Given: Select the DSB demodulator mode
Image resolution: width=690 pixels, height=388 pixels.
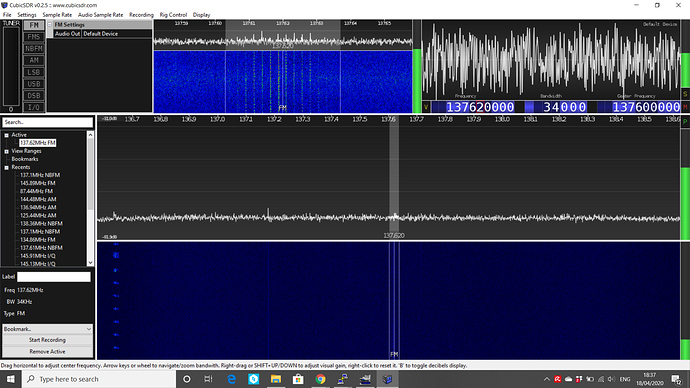Looking at the screenshot, I should tap(34, 95).
